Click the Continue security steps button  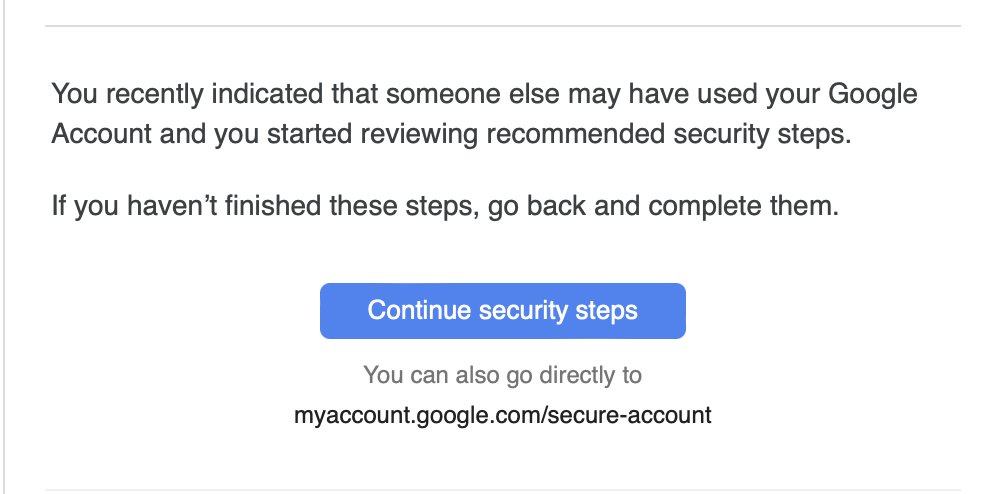click(x=502, y=310)
